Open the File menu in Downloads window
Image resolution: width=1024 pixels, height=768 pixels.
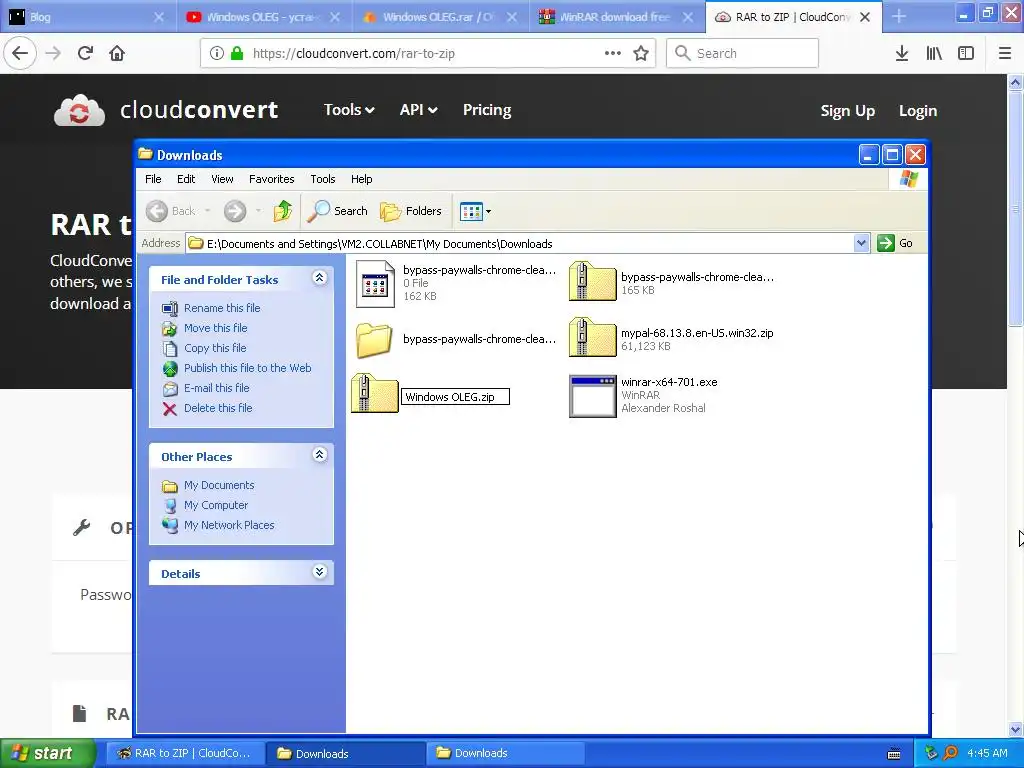pos(153,179)
